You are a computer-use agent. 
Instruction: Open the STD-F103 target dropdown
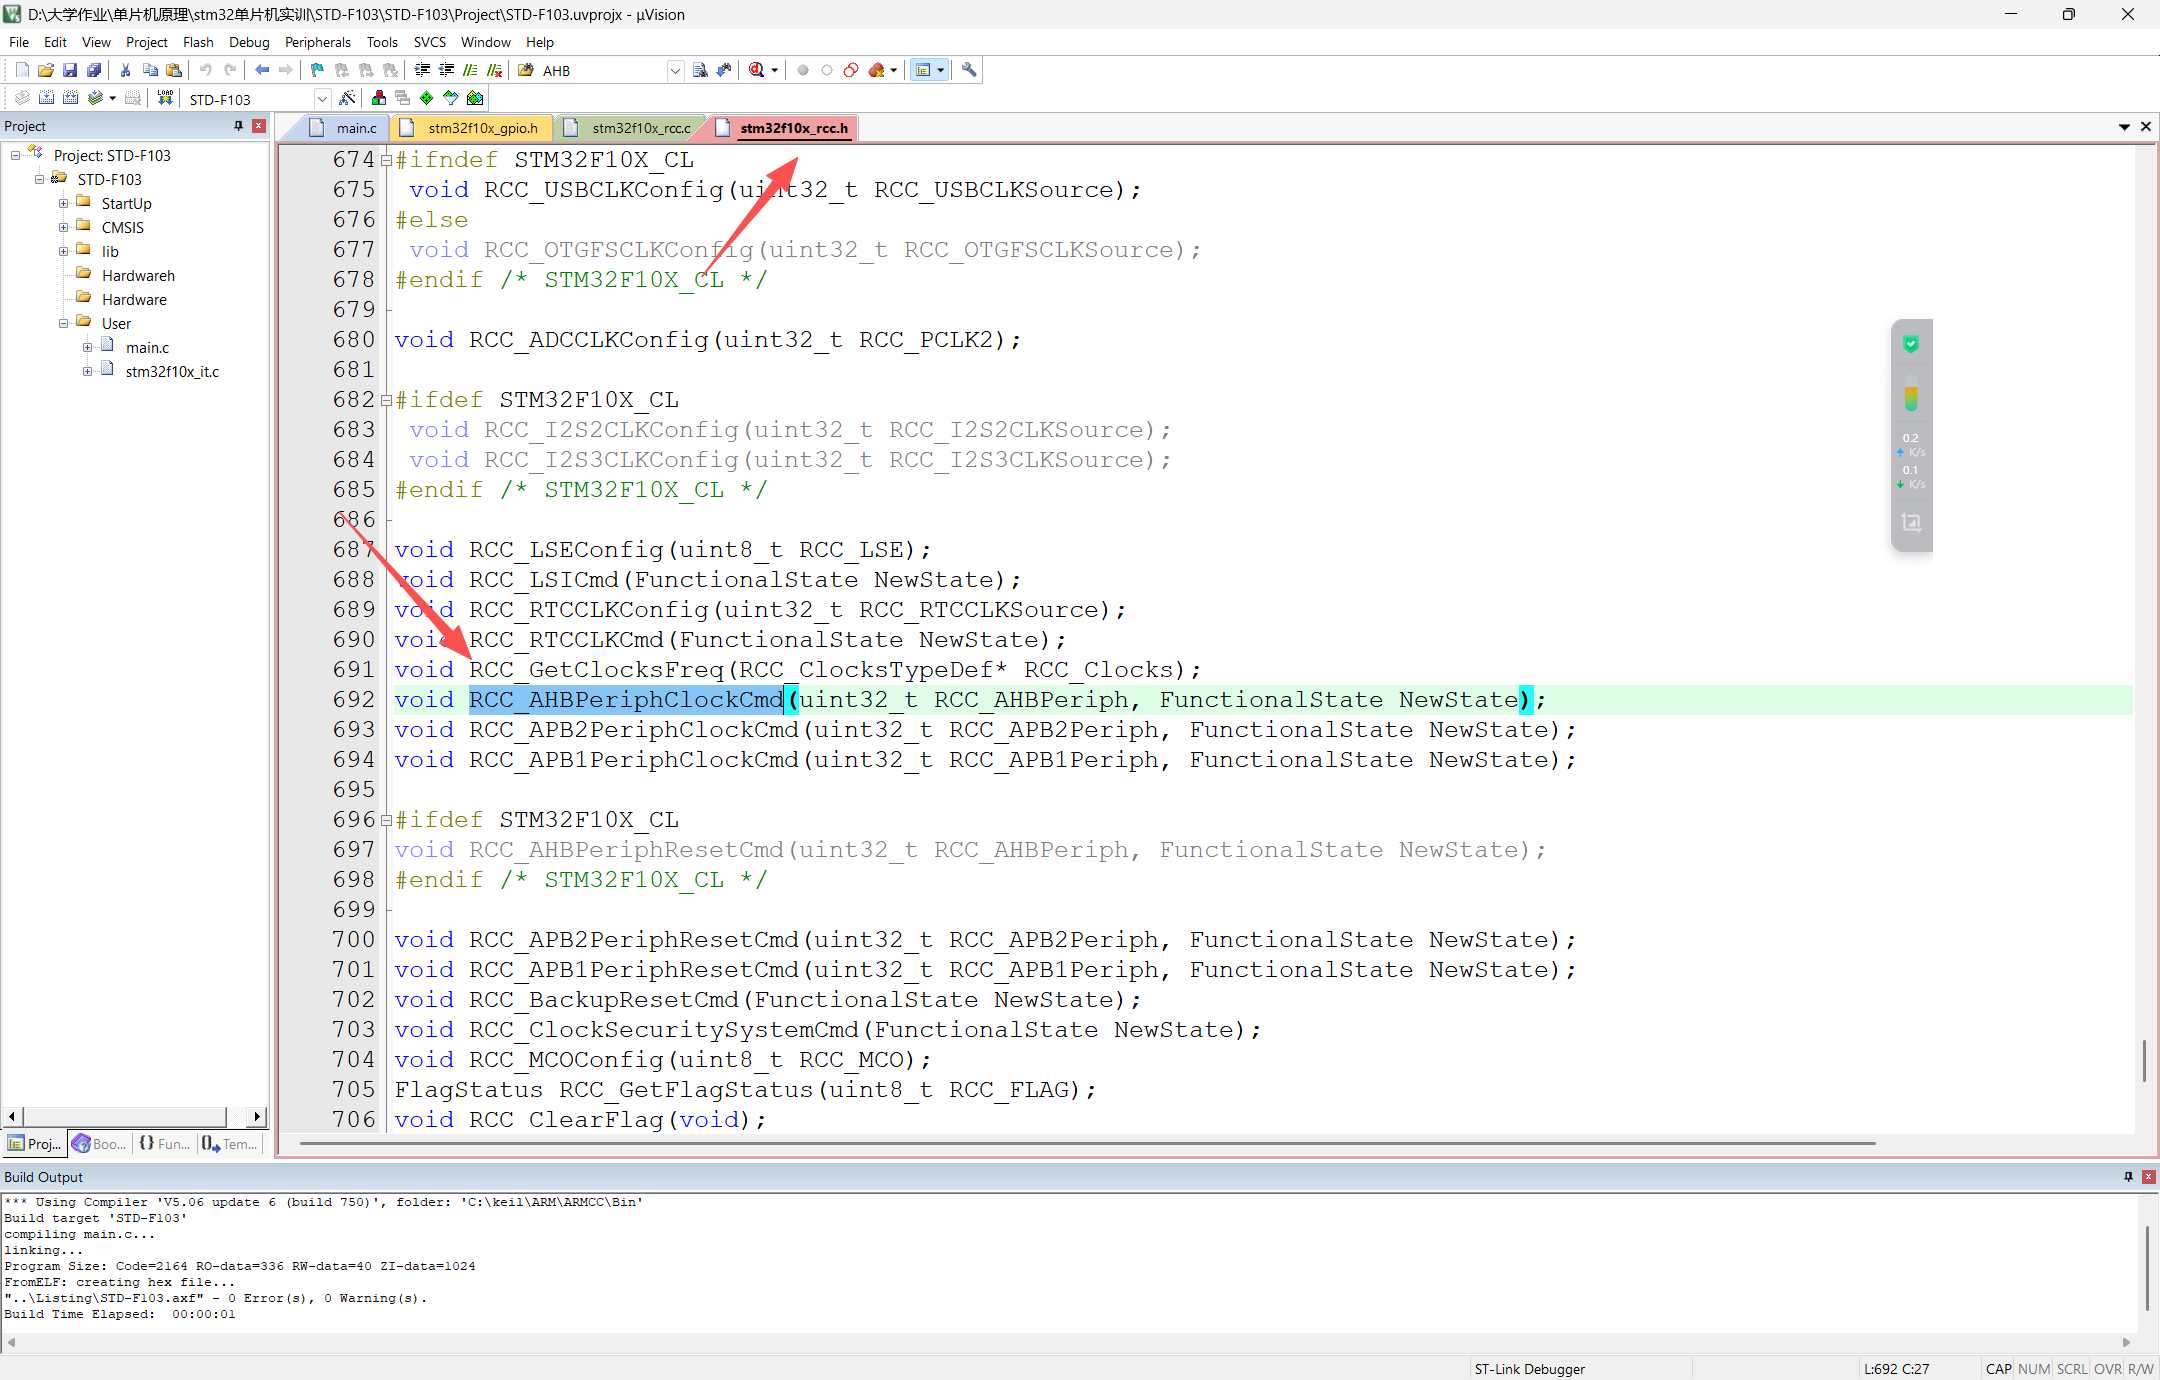pos(322,99)
